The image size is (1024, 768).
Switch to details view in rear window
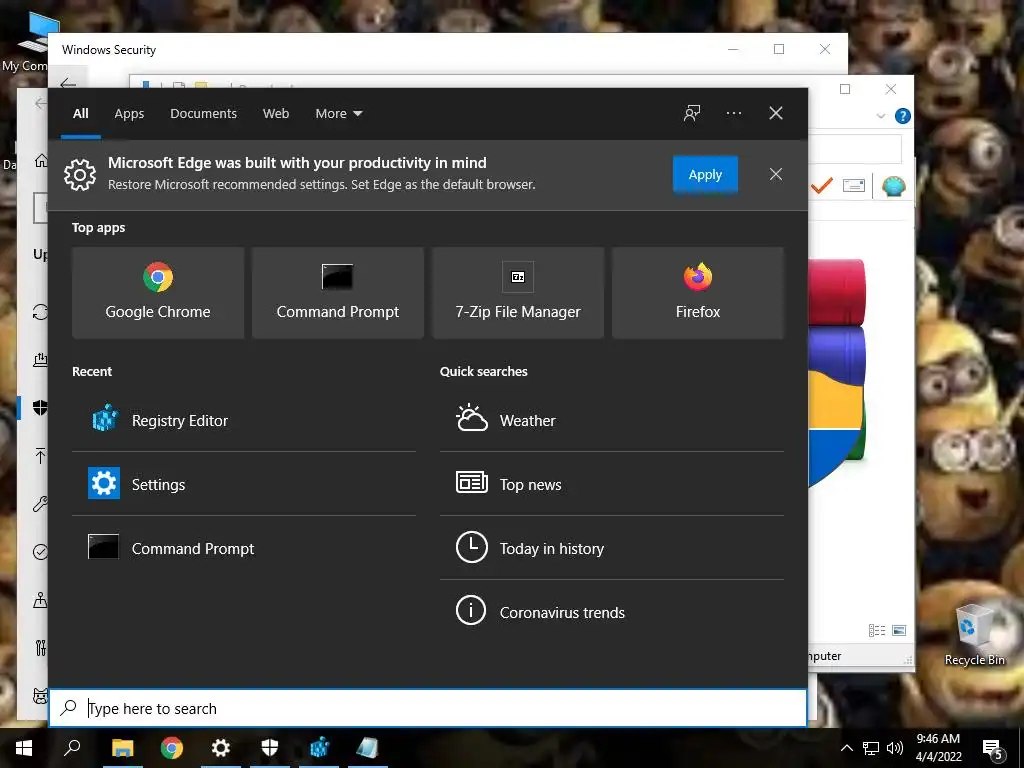pos(876,630)
